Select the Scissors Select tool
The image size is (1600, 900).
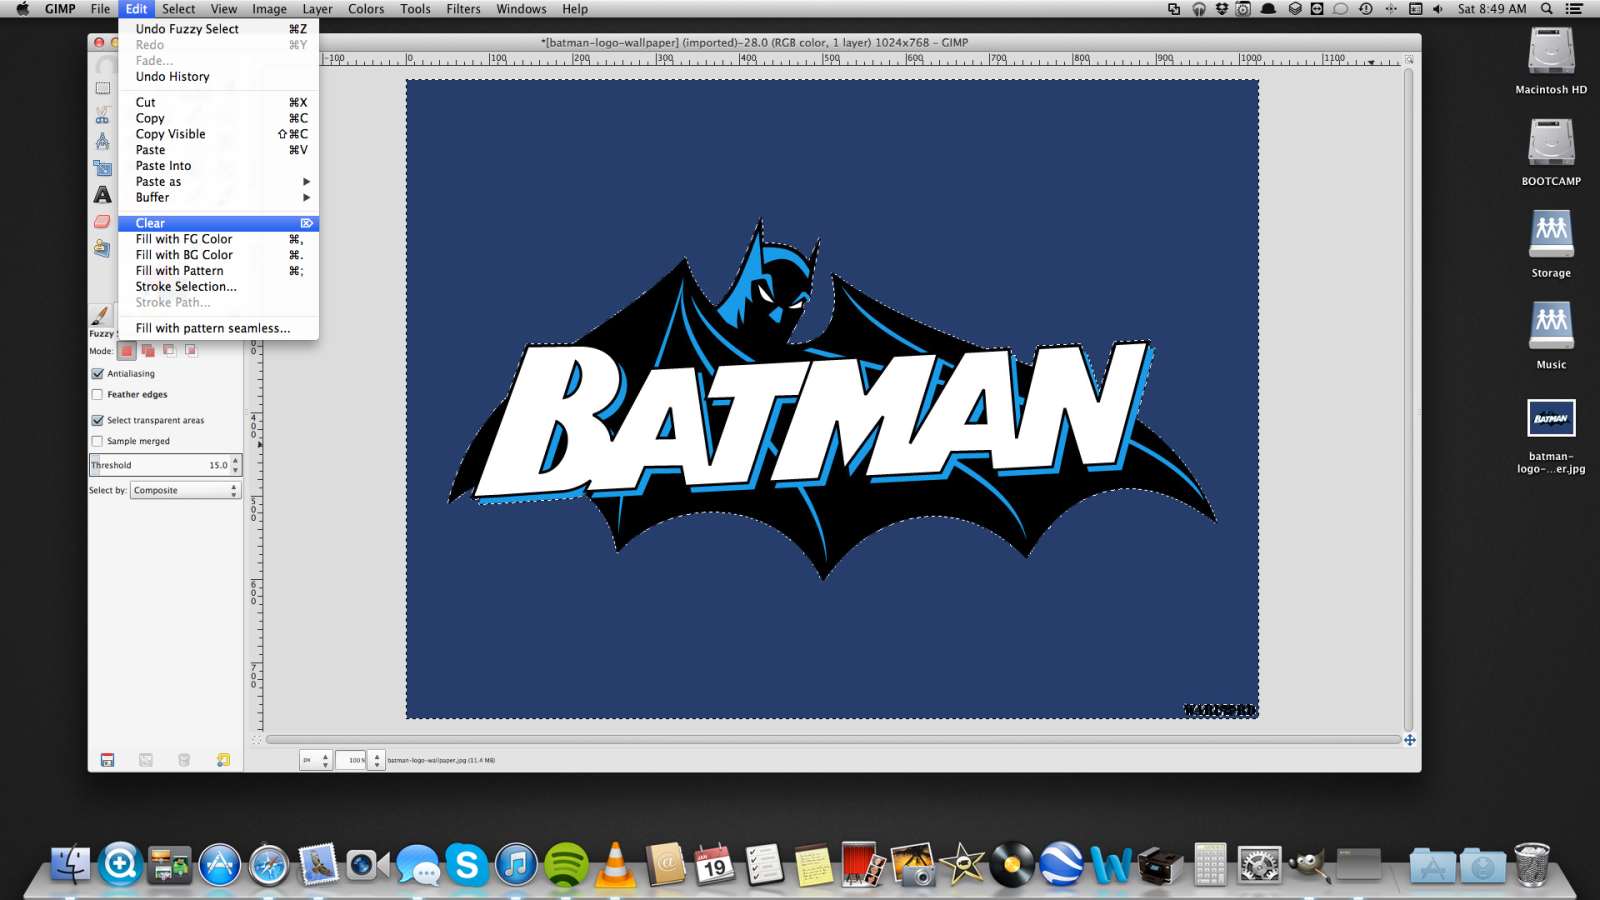(x=103, y=115)
